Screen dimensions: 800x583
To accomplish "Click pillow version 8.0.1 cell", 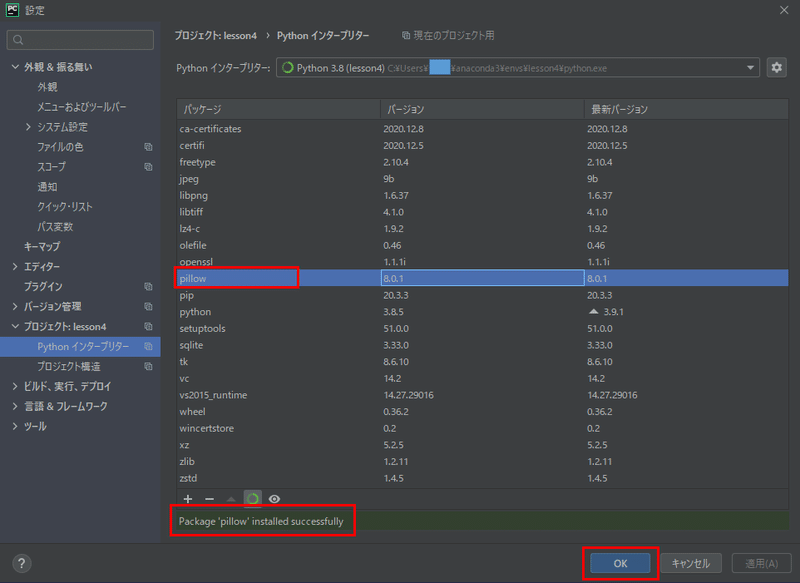I will (x=482, y=278).
